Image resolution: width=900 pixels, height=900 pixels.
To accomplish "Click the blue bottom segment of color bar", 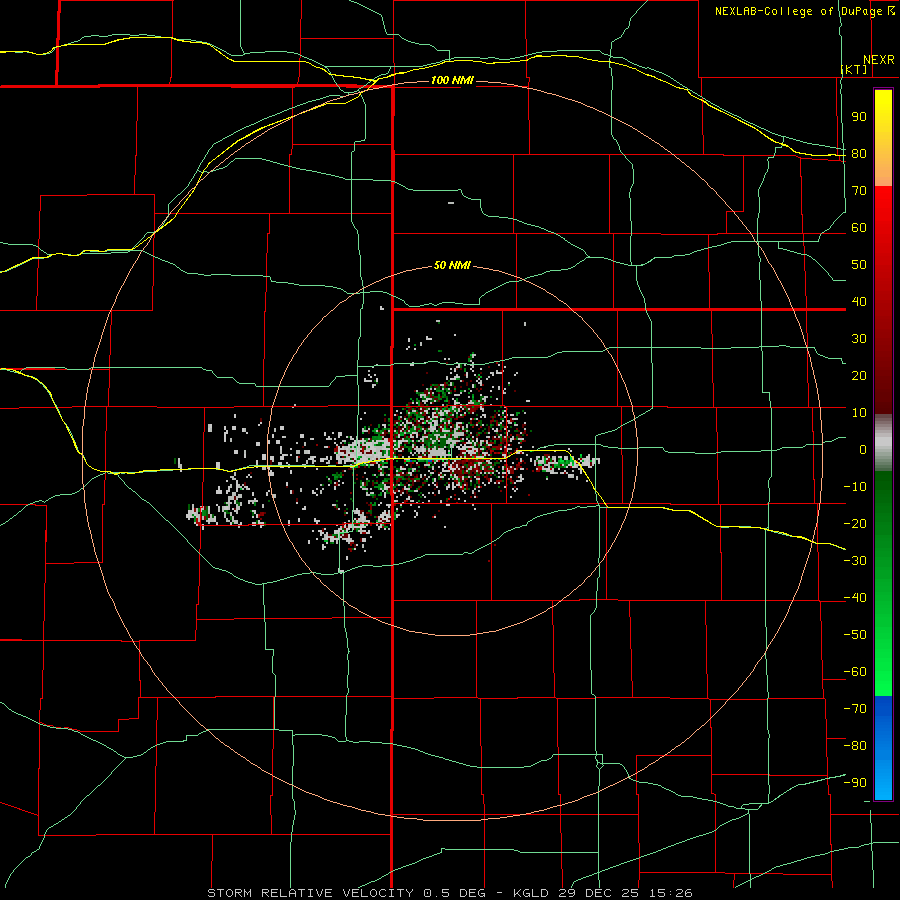I will point(883,748).
